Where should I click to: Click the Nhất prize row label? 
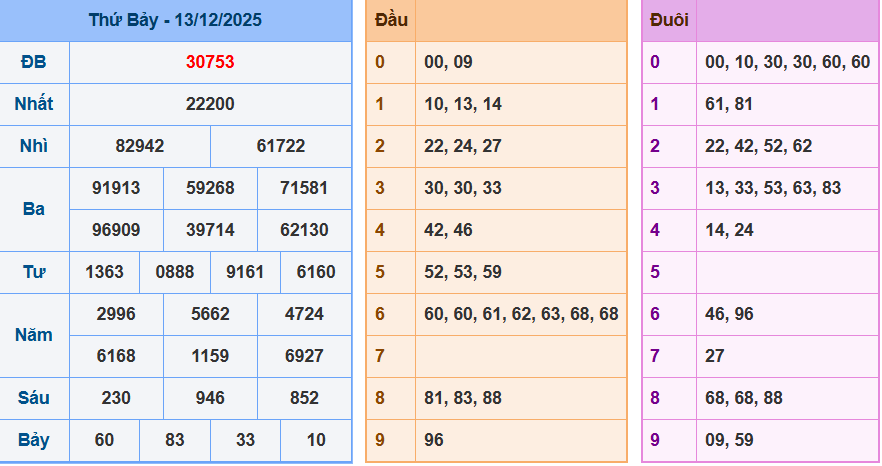pos(34,104)
